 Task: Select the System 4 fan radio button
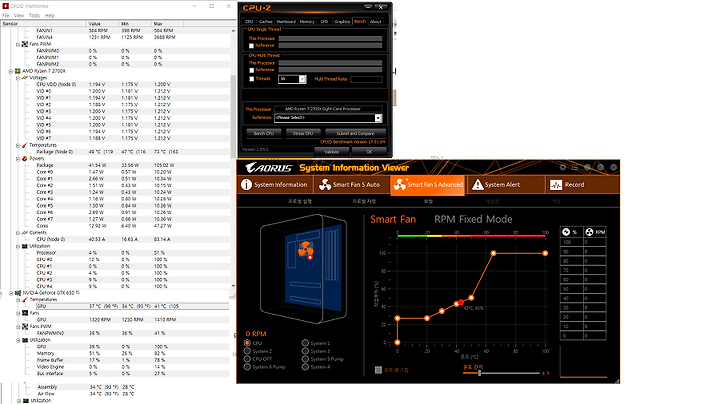pyautogui.click(x=305, y=366)
